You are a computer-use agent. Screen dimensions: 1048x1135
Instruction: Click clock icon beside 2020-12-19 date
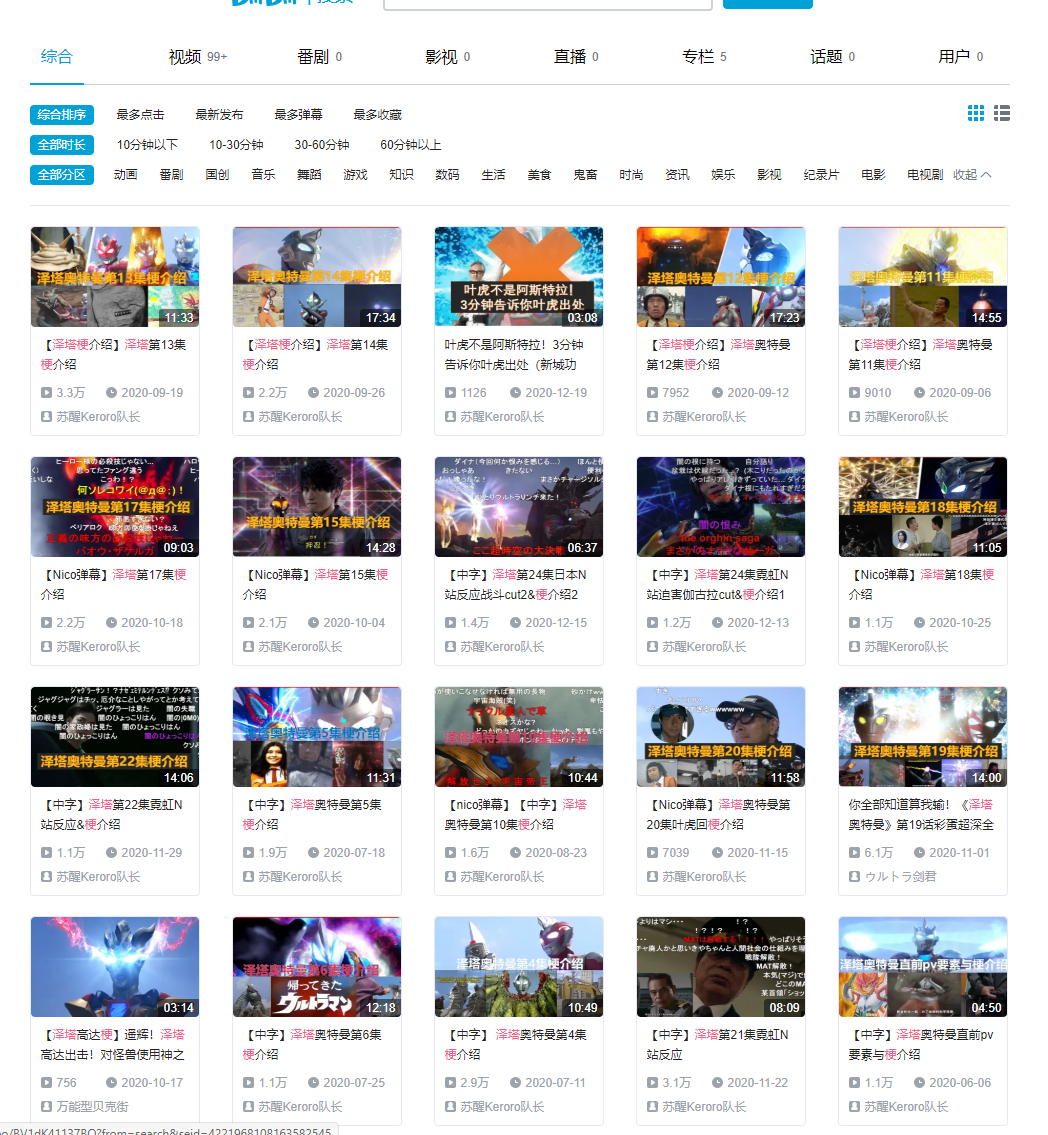click(x=515, y=392)
